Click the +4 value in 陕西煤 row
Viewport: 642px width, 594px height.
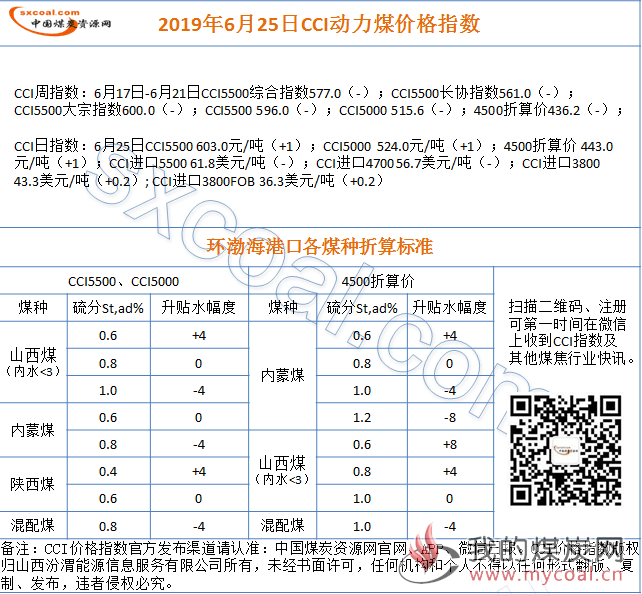tap(199, 472)
